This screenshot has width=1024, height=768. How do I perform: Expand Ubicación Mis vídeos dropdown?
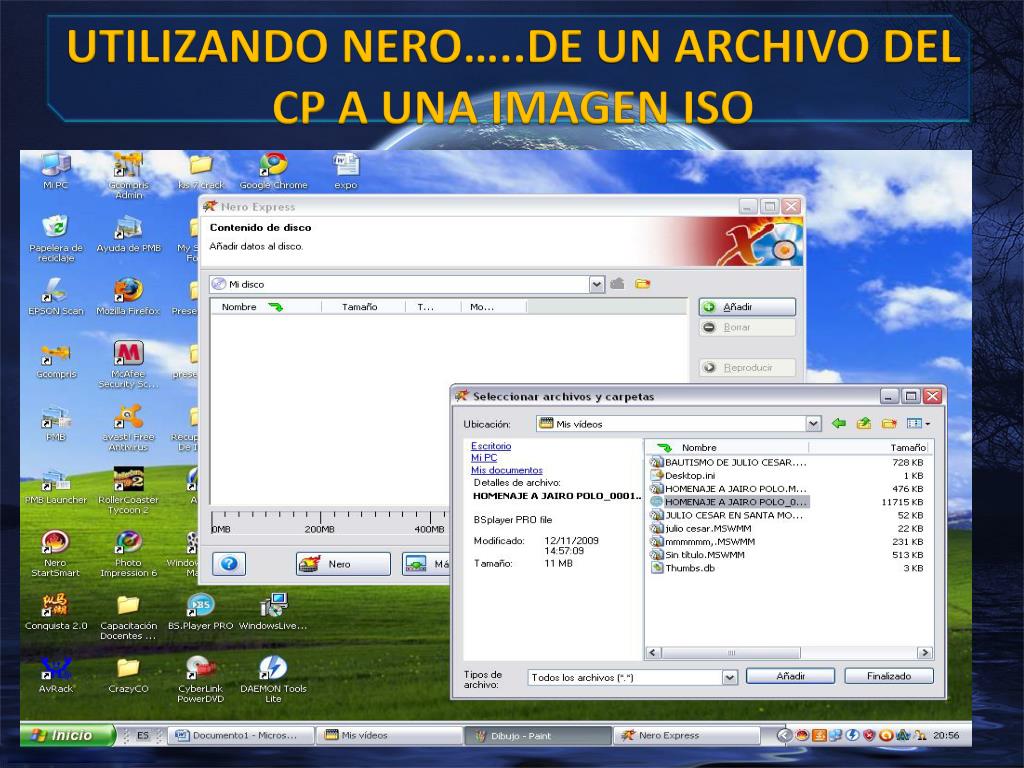(812, 424)
